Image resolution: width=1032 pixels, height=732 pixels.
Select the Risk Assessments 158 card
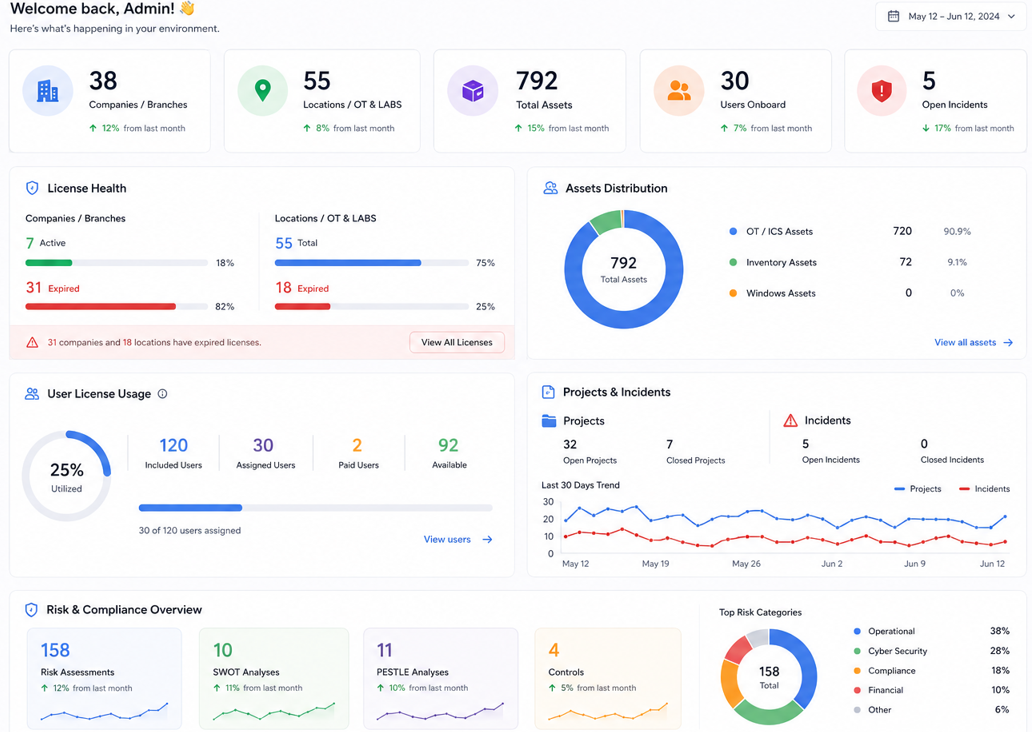click(104, 678)
